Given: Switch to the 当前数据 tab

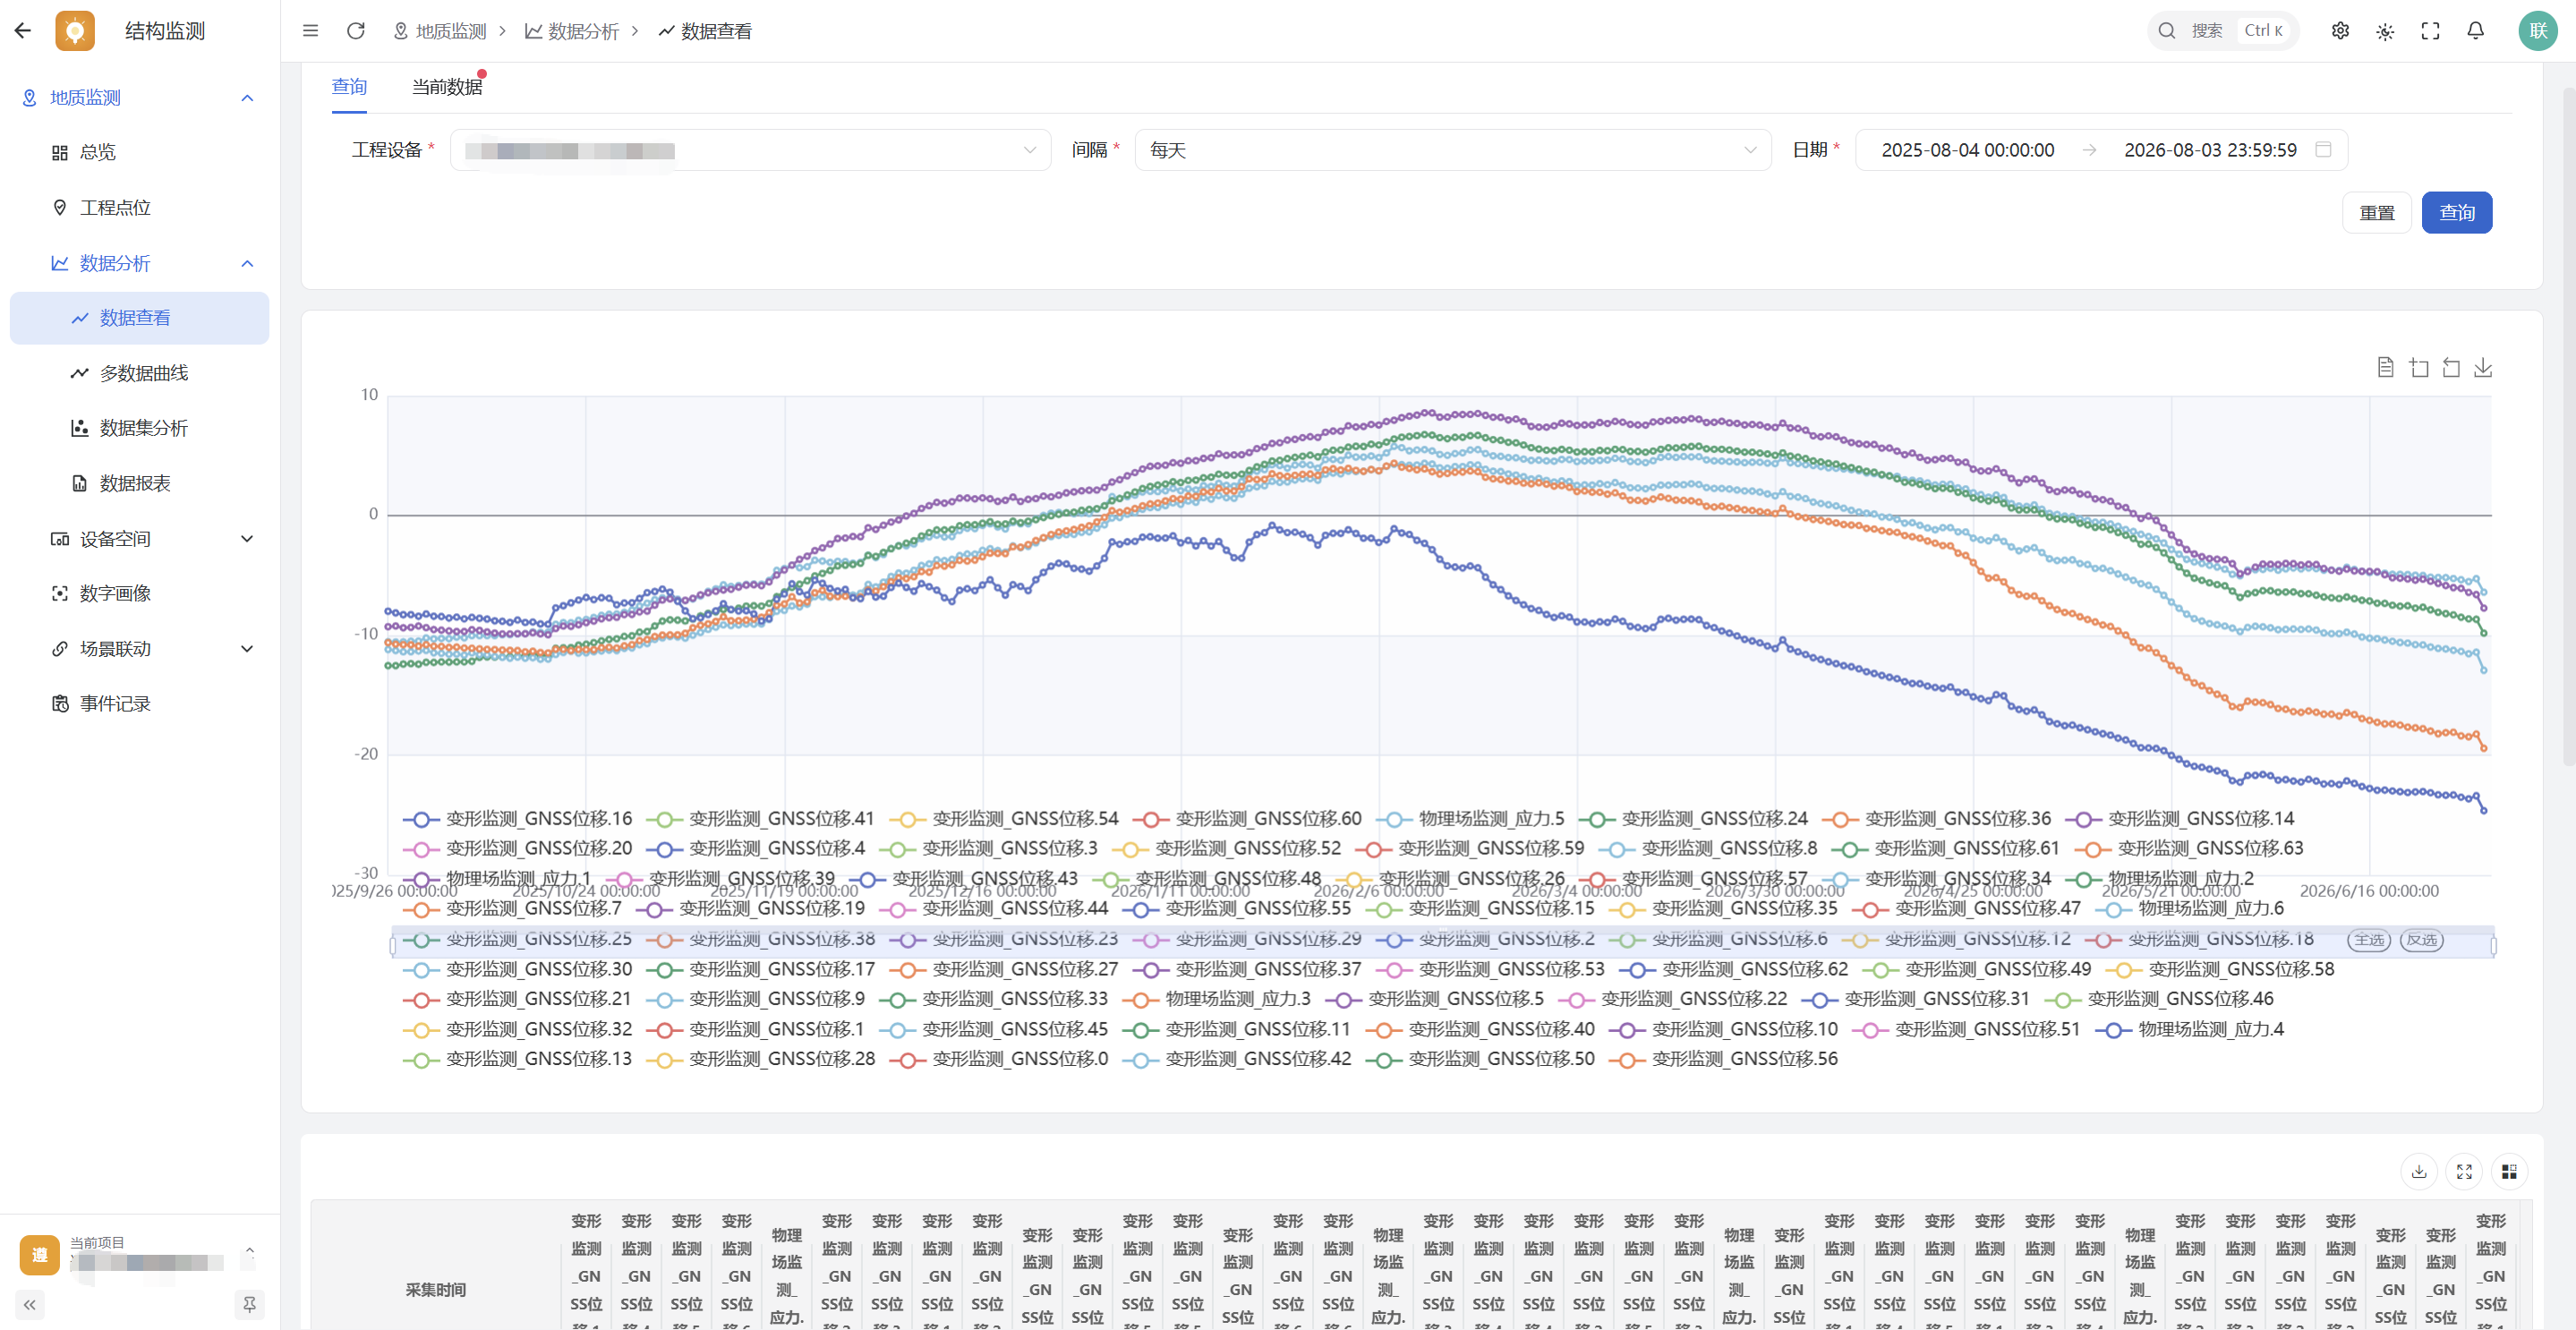Looking at the screenshot, I should (447, 87).
